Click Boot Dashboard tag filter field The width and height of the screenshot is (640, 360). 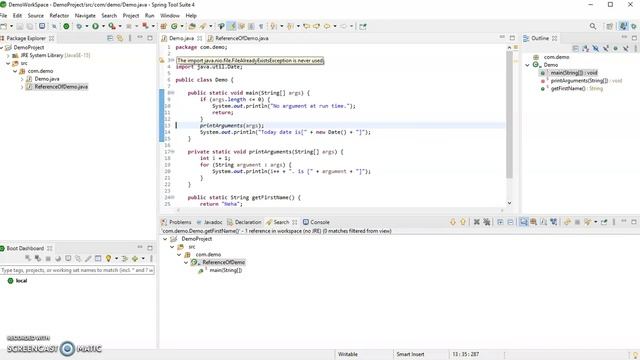point(77,270)
